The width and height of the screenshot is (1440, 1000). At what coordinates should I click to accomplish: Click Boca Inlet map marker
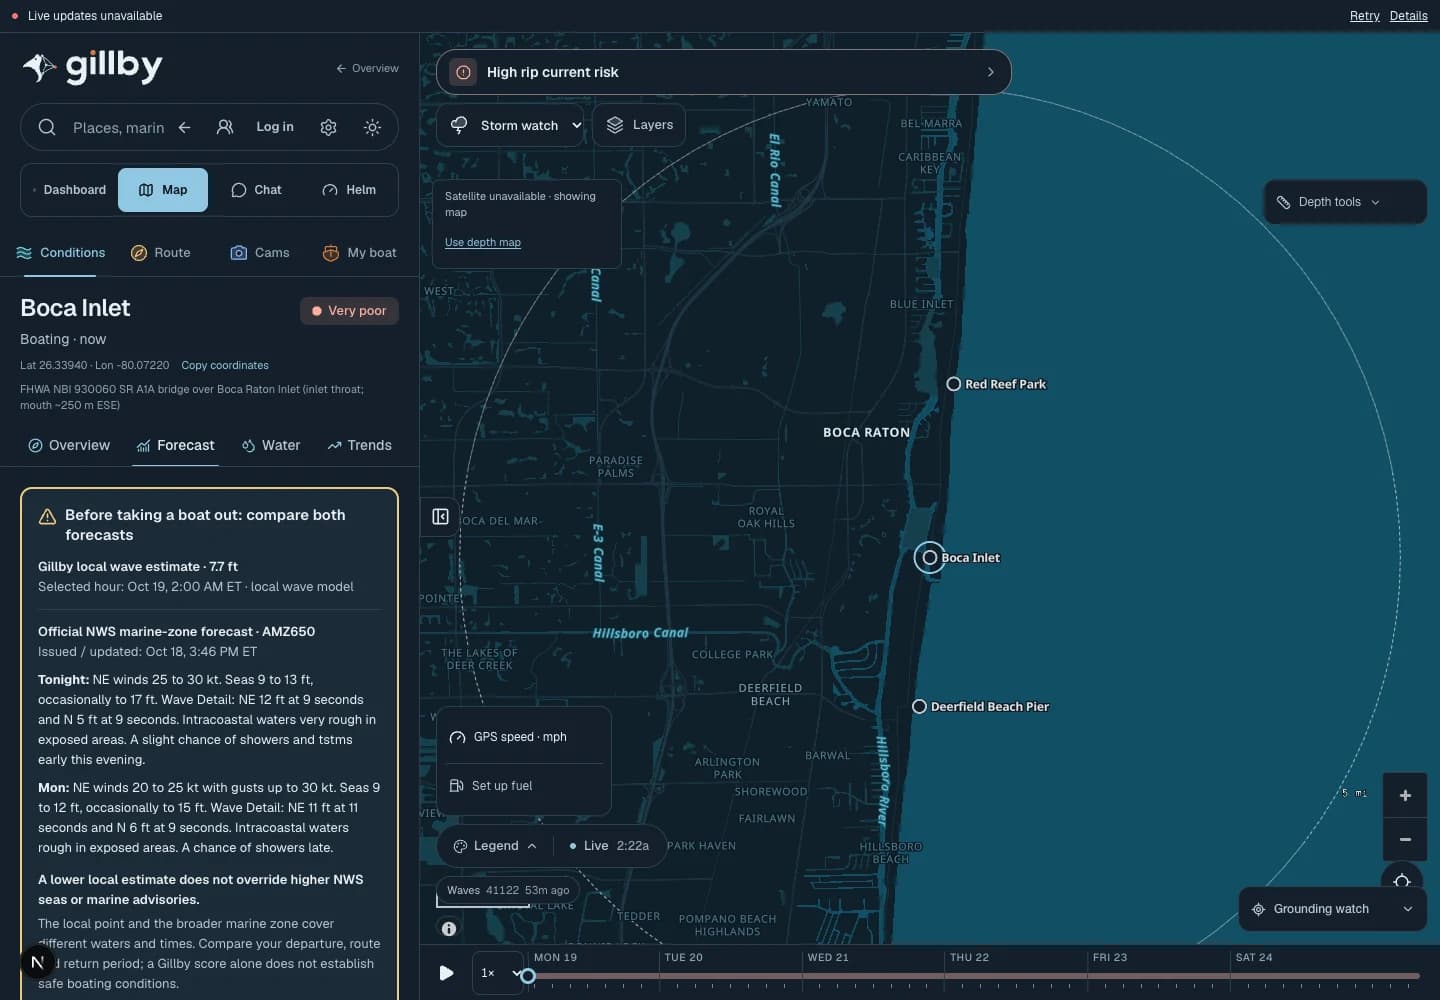930,558
